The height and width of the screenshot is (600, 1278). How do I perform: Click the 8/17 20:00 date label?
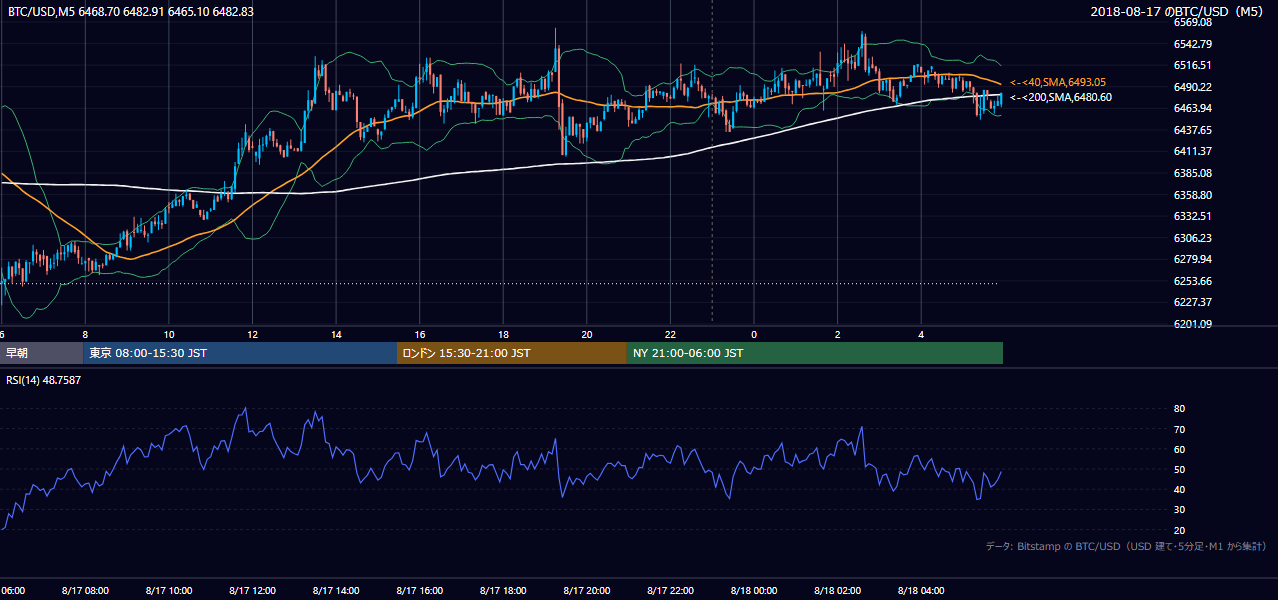[x=586, y=591]
